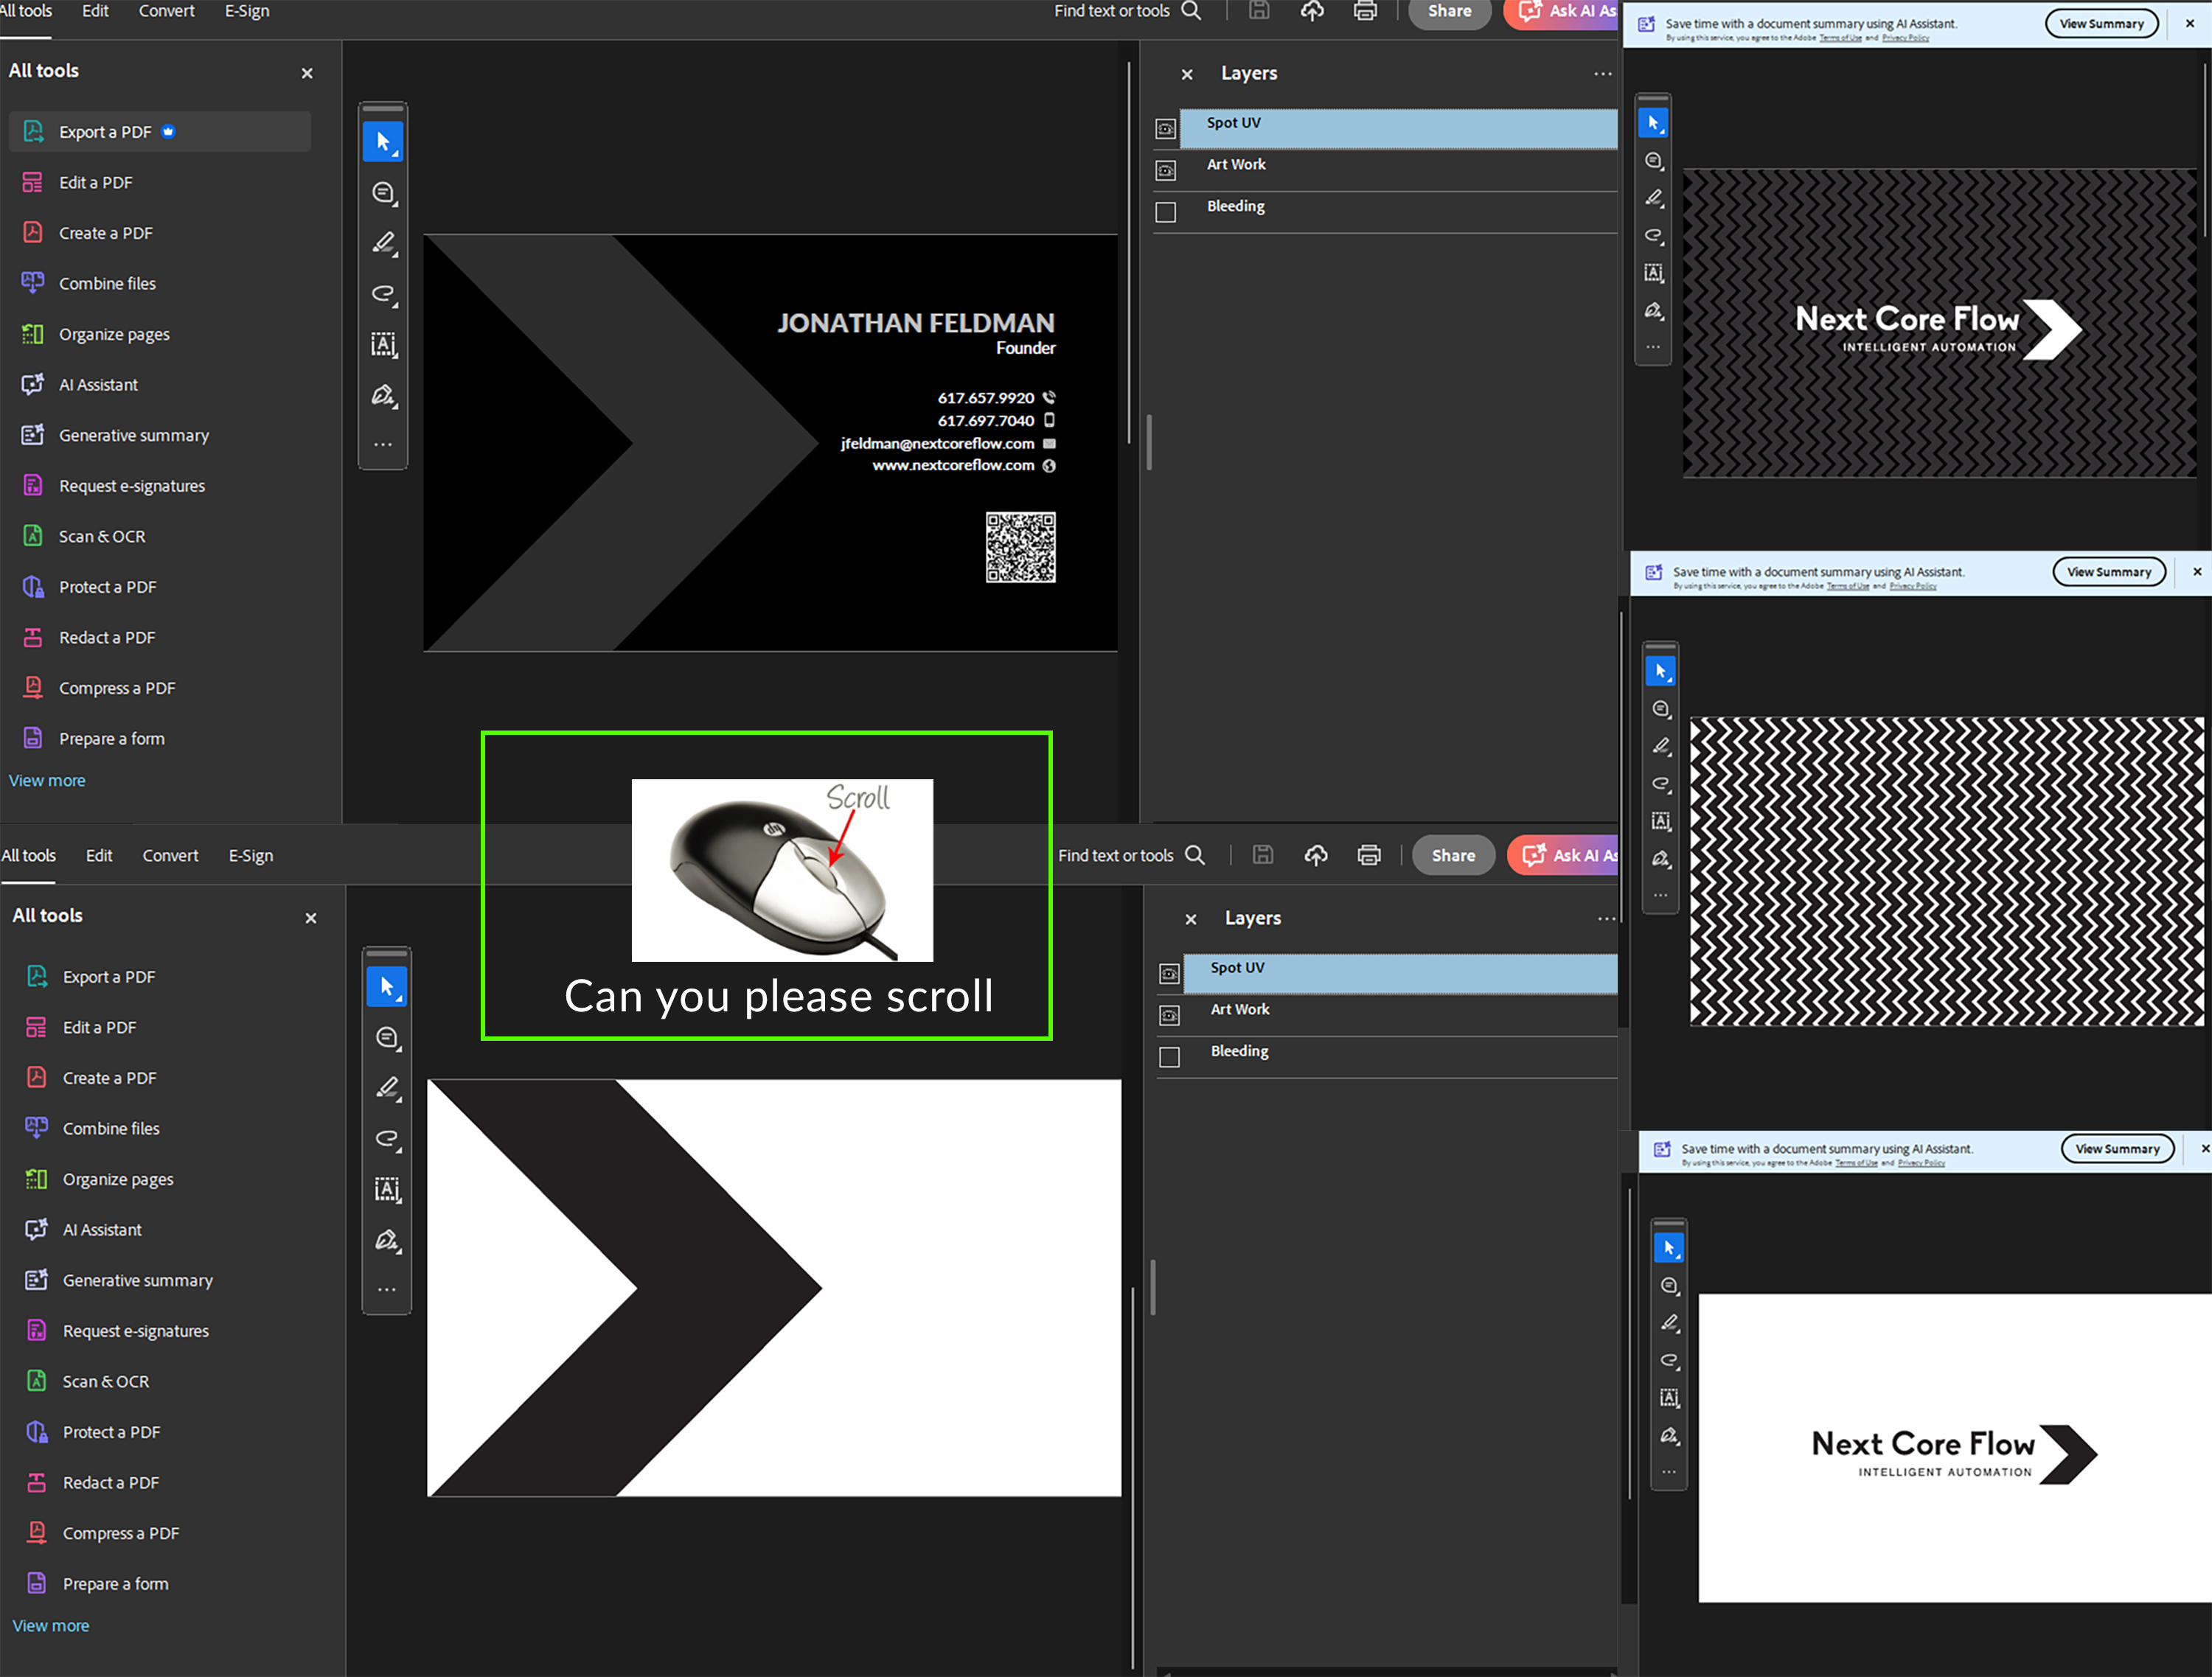Click the topmost View Summary button
This screenshot has height=1677, width=2212.
[2101, 24]
